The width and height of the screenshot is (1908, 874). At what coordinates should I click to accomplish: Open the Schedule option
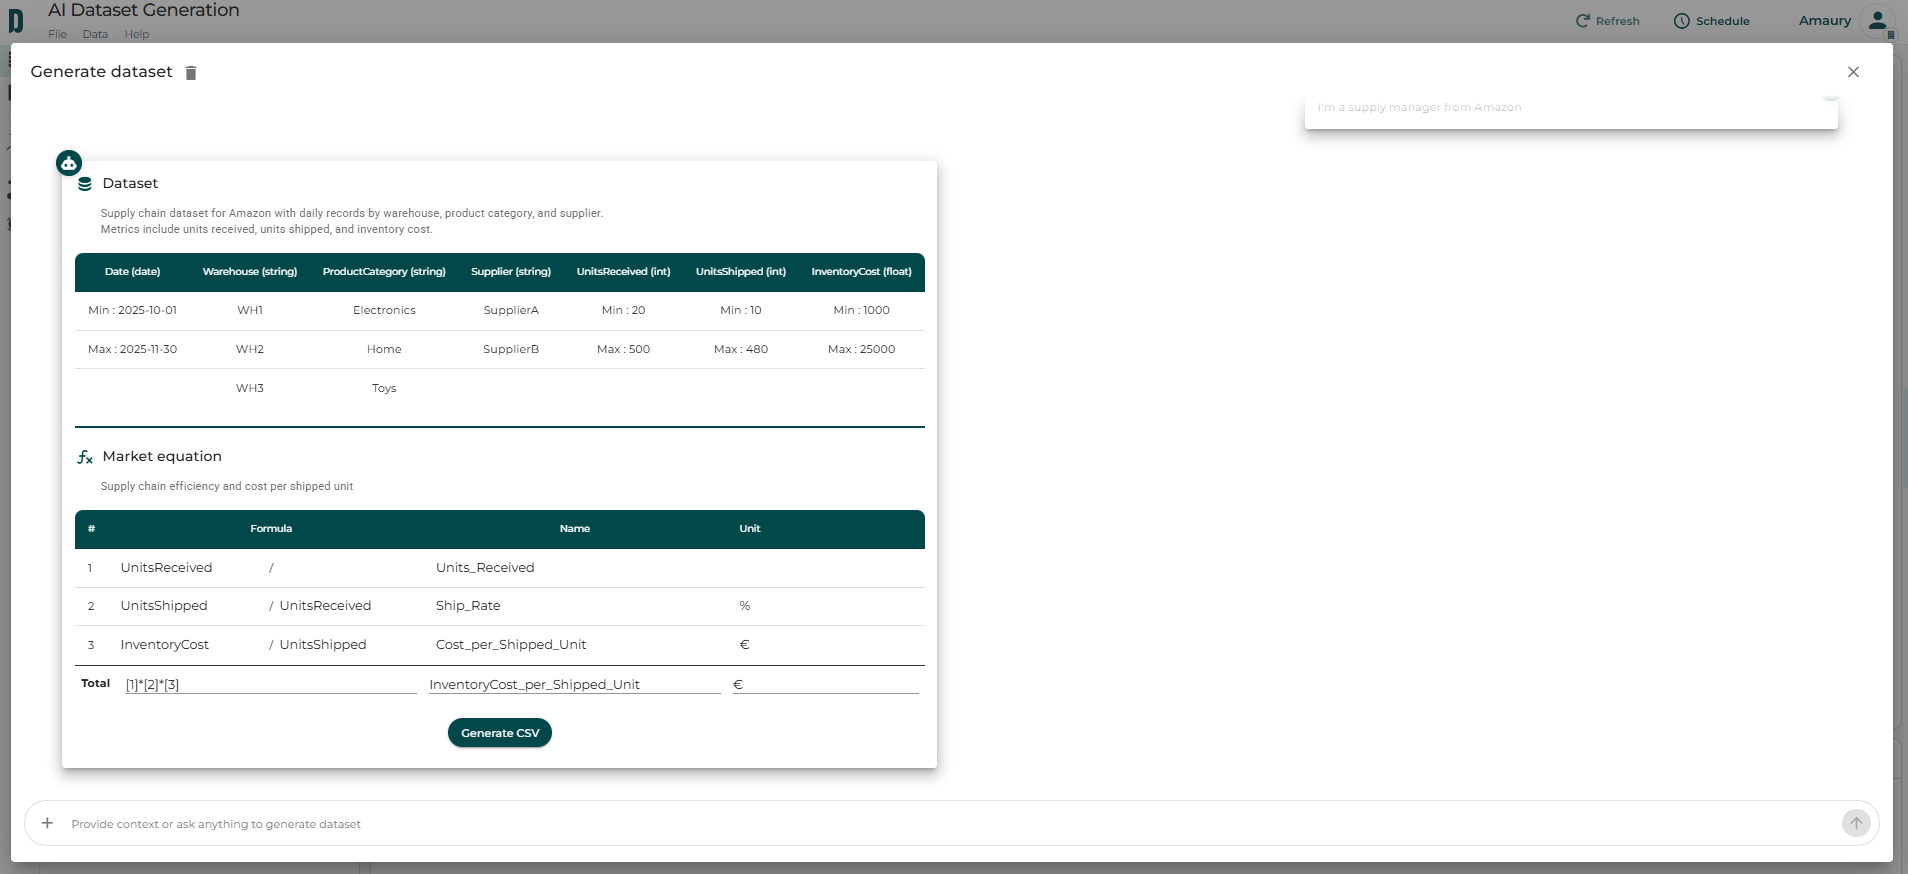coord(1711,21)
